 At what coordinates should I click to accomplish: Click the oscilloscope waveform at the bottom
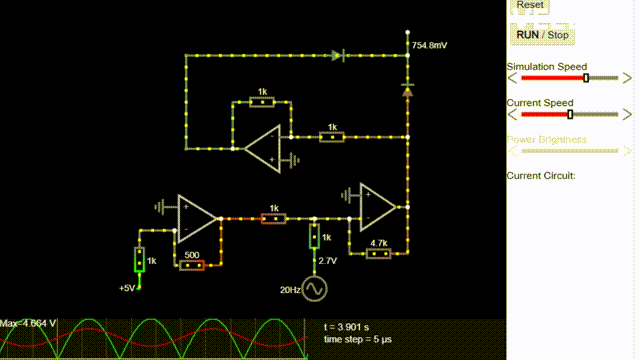click(154, 339)
